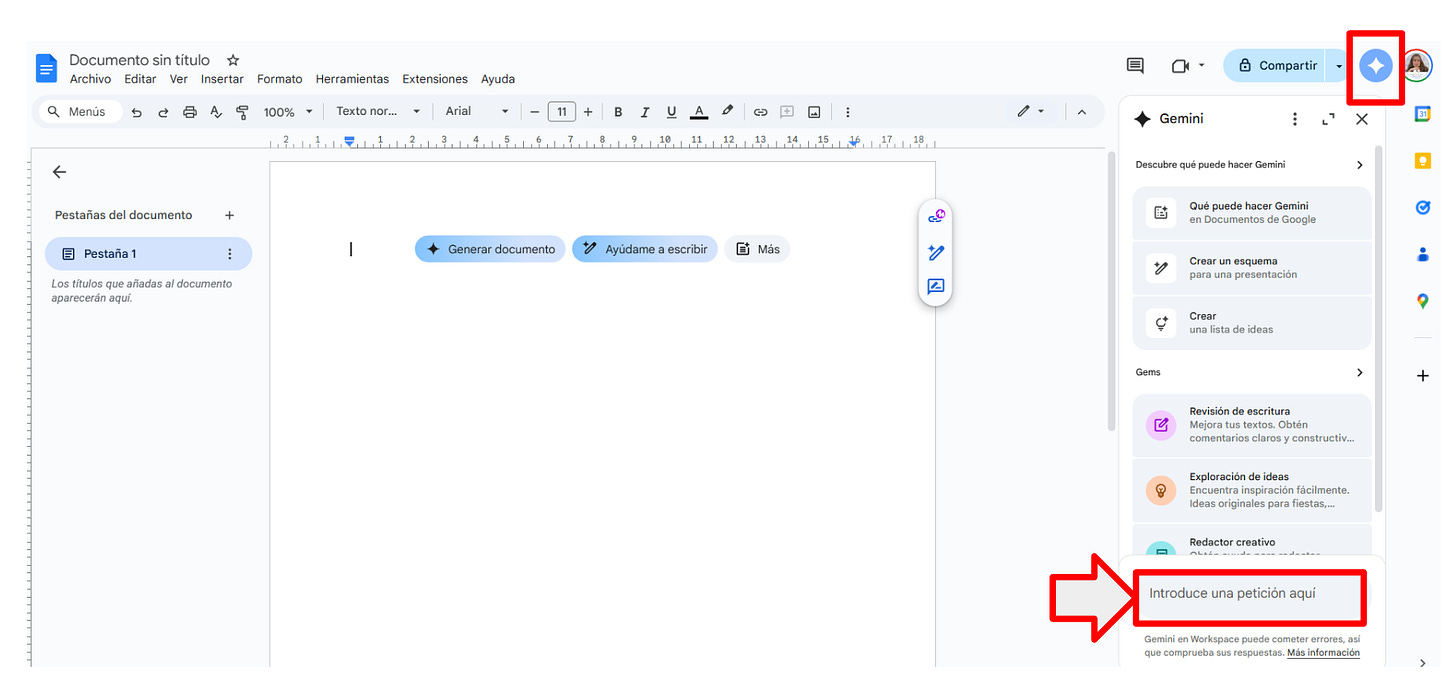1456x673 pixels.
Task: Click the redo arrow in toolbar
Action: point(163,112)
